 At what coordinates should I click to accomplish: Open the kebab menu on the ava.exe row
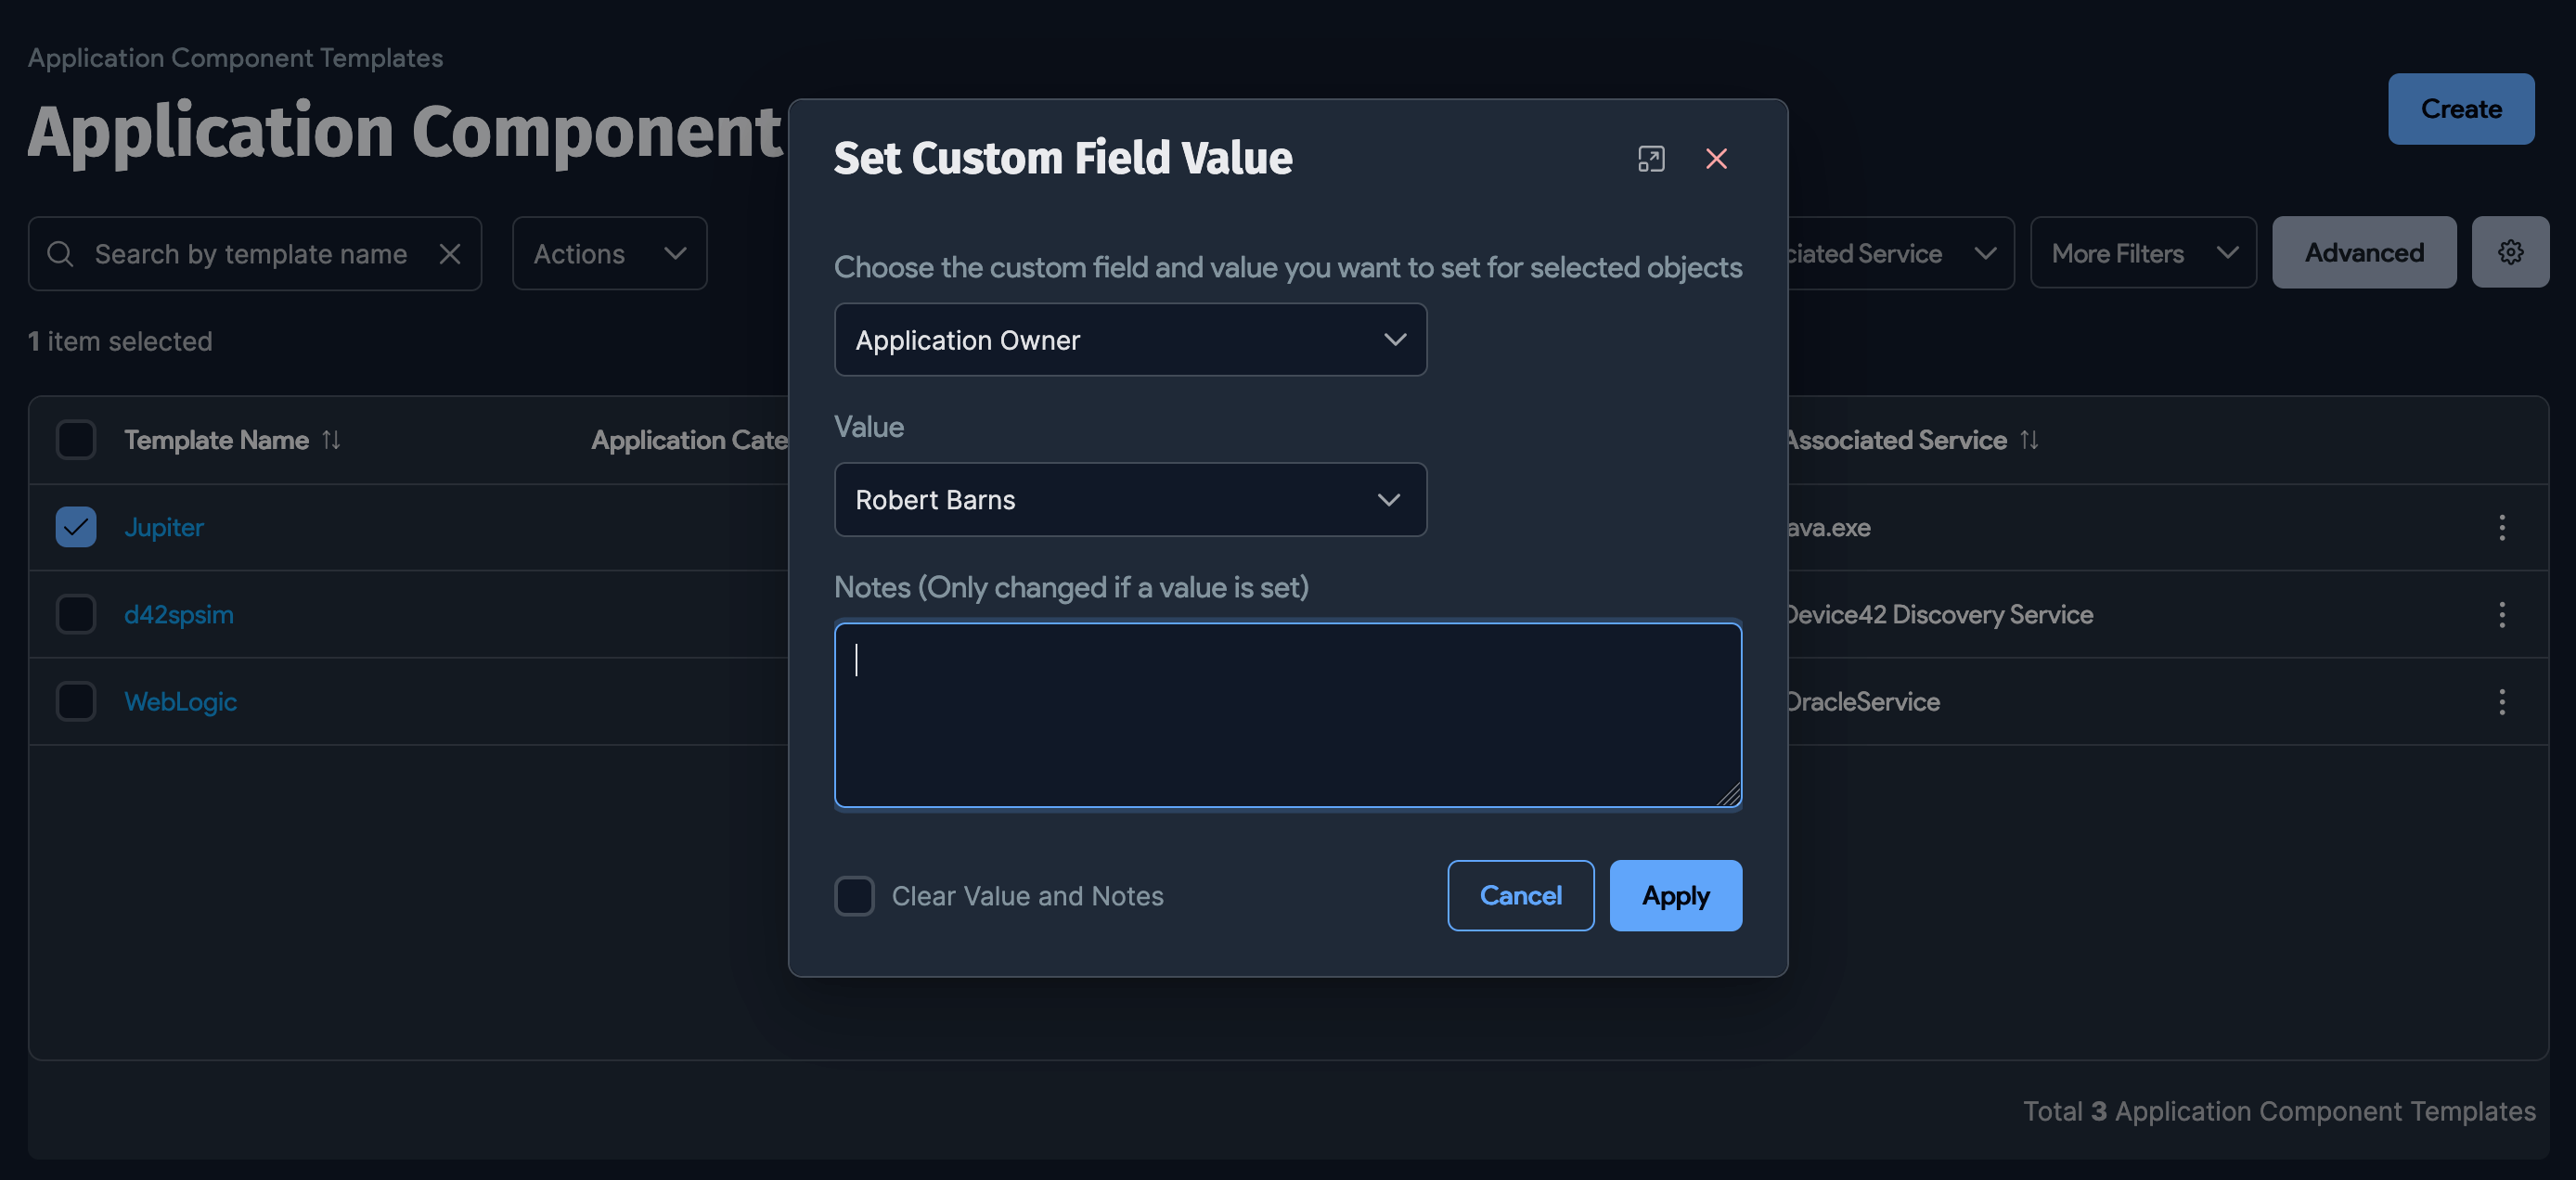pos(2501,528)
